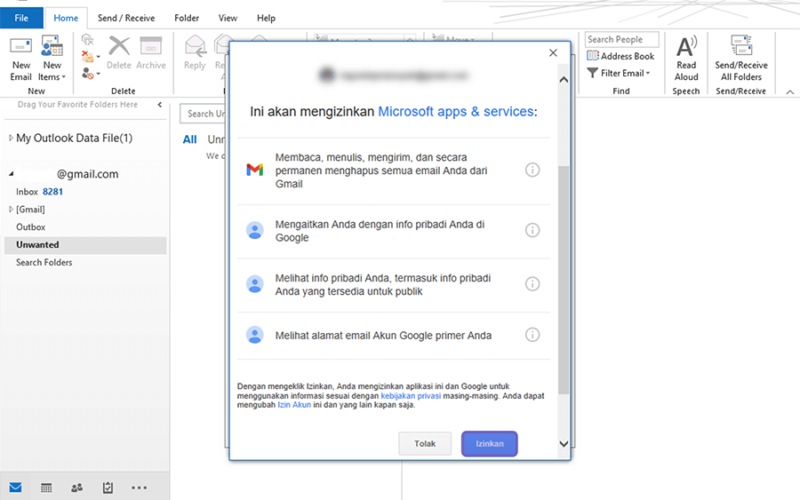800x500 pixels.
Task: Show info for Mengaitkan Anda permission
Action: click(x=532, y=230)
